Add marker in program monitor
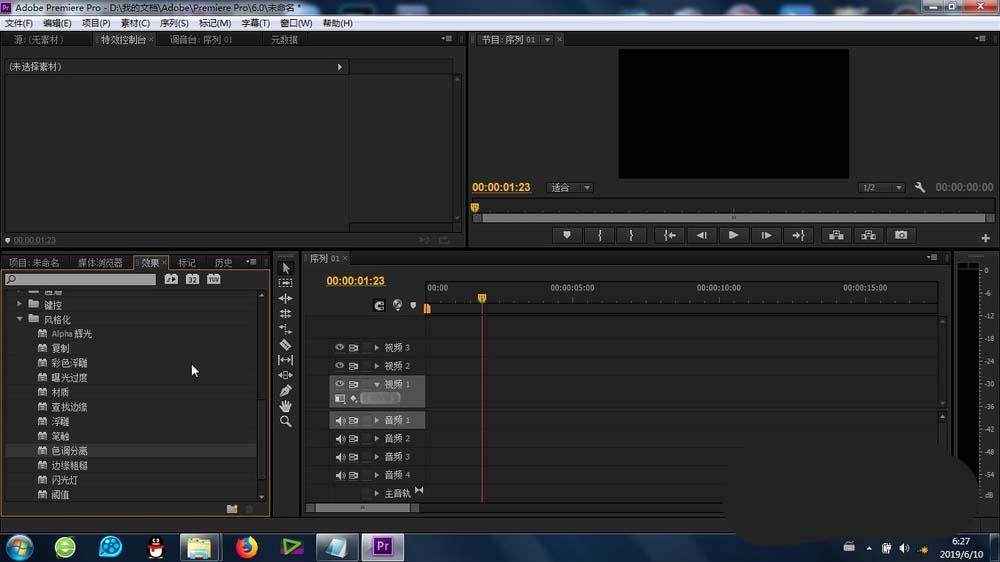The height and width of the screenshot is (562, 1000). [x=567, y=235]
